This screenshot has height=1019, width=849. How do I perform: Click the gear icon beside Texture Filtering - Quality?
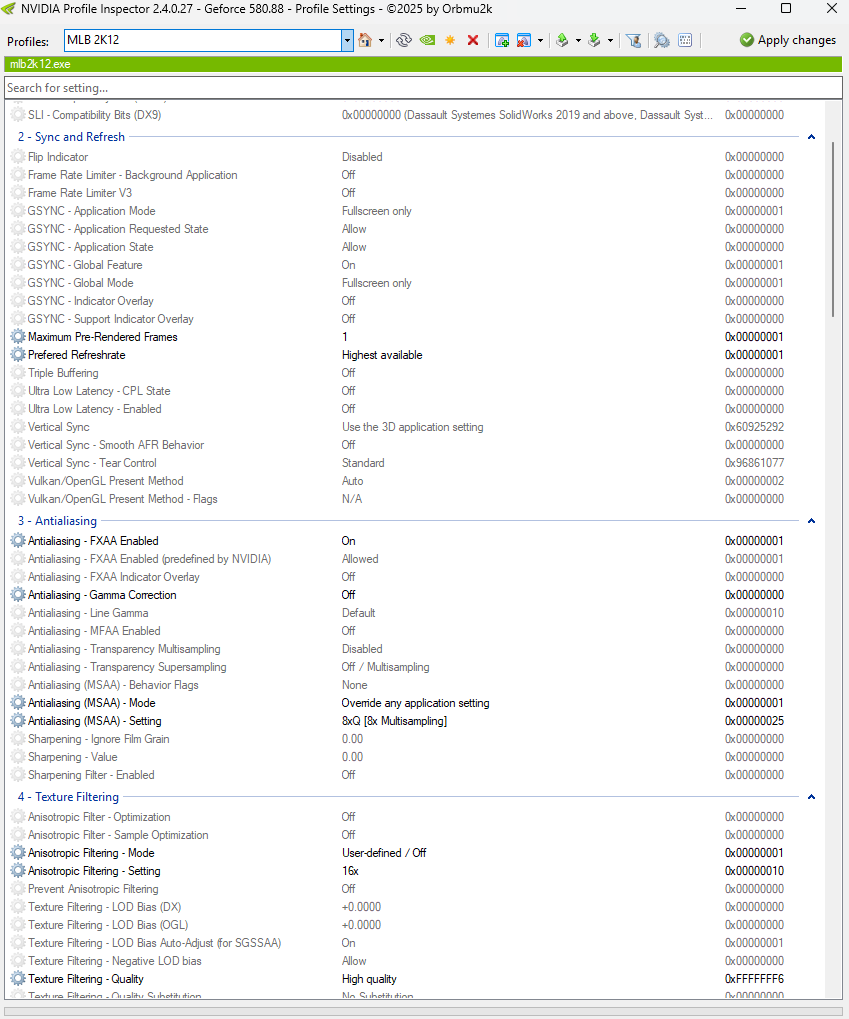click(x=18, y=979)
